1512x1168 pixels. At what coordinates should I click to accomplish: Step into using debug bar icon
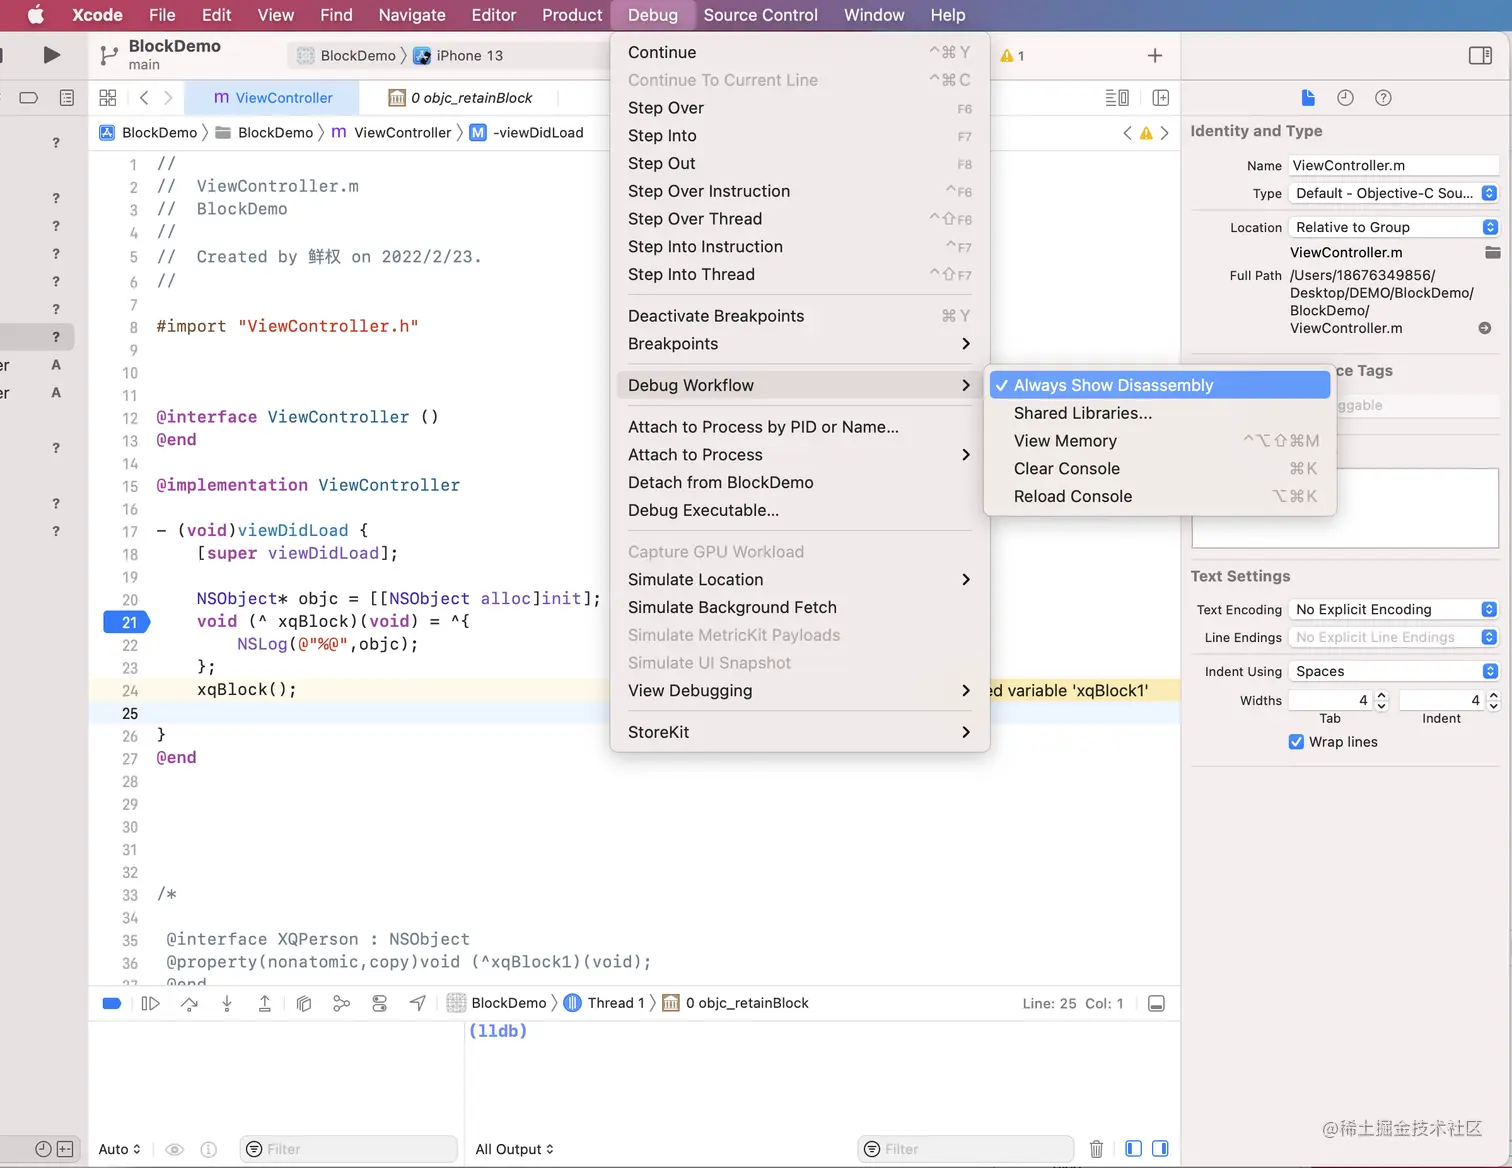227,1003
